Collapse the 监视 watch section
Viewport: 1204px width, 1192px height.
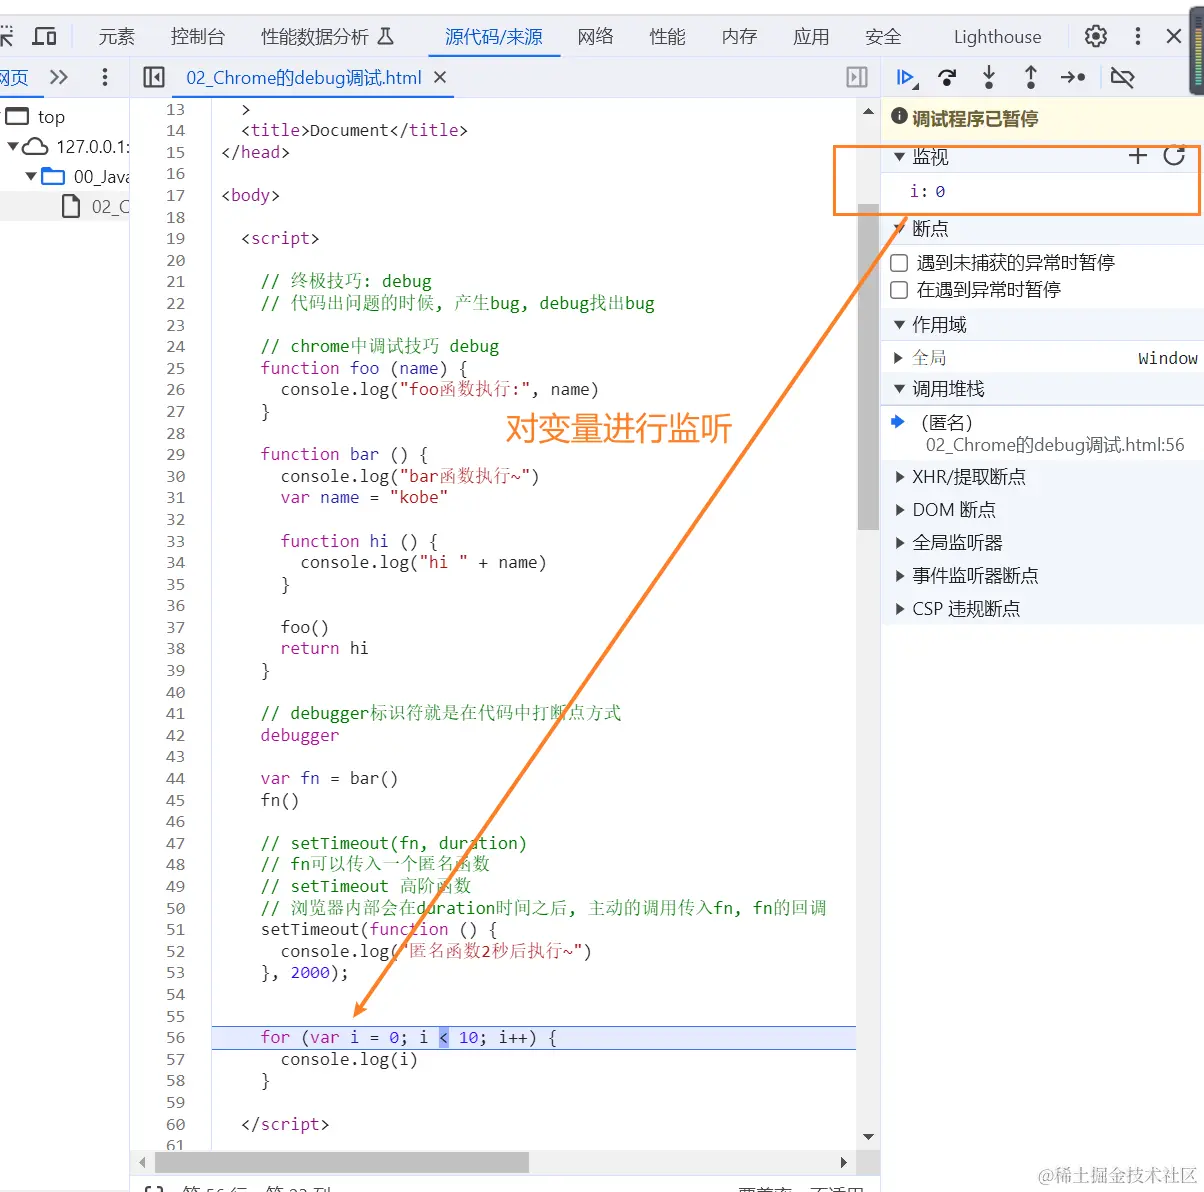899,157
